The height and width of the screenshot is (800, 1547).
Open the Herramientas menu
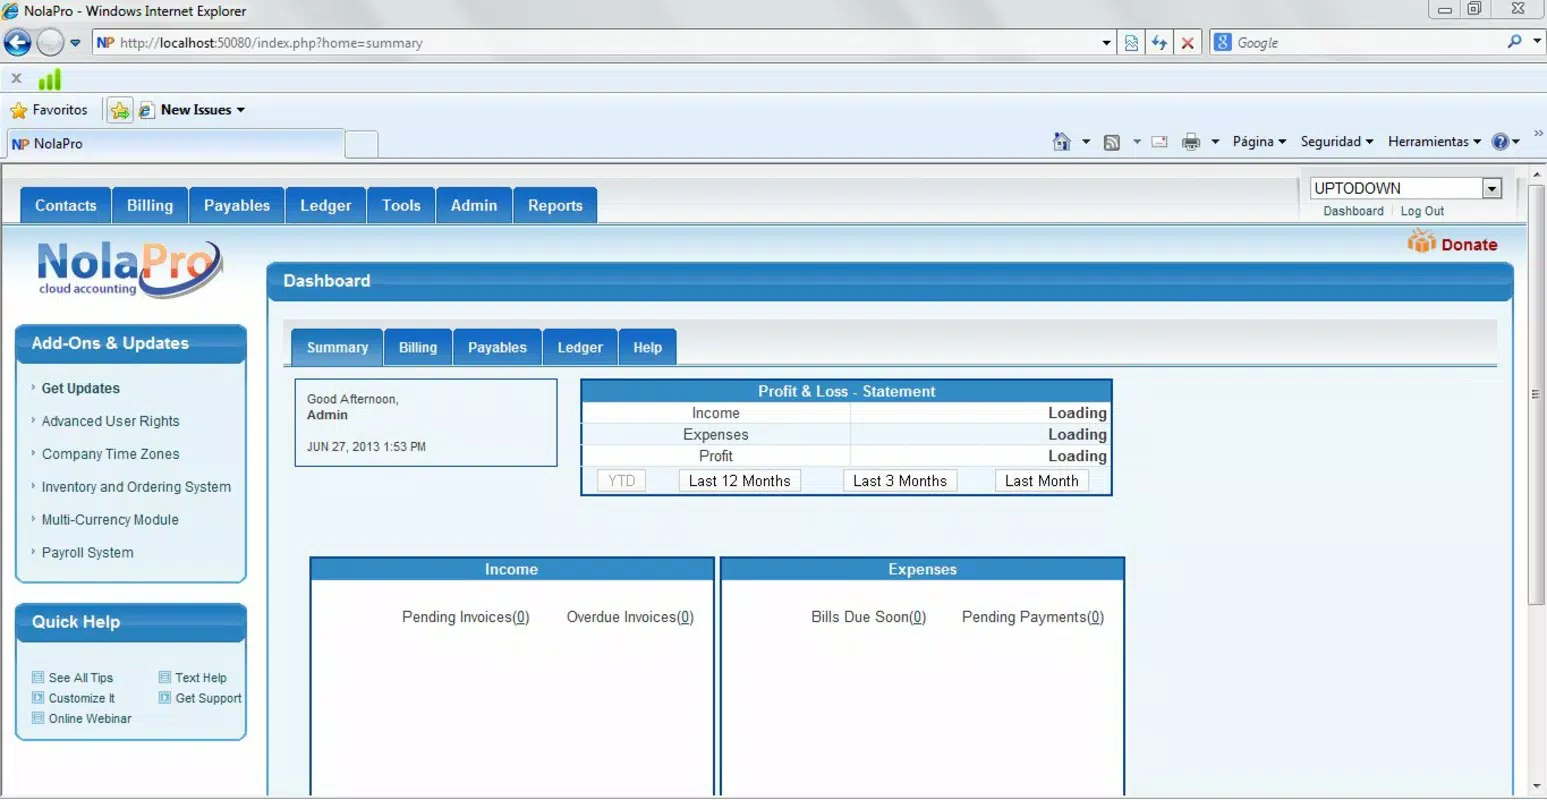pyautogui.click(x=1434, y=142)
